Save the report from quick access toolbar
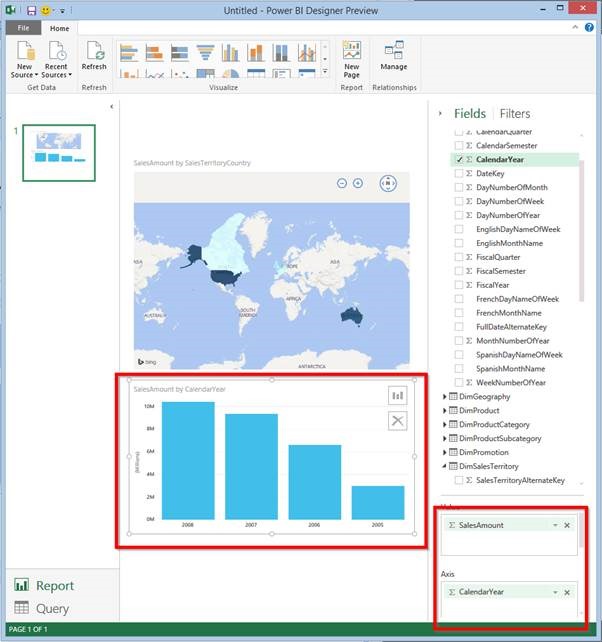The image size is (602, 642). pyautogui.click(x=32, y=11)
